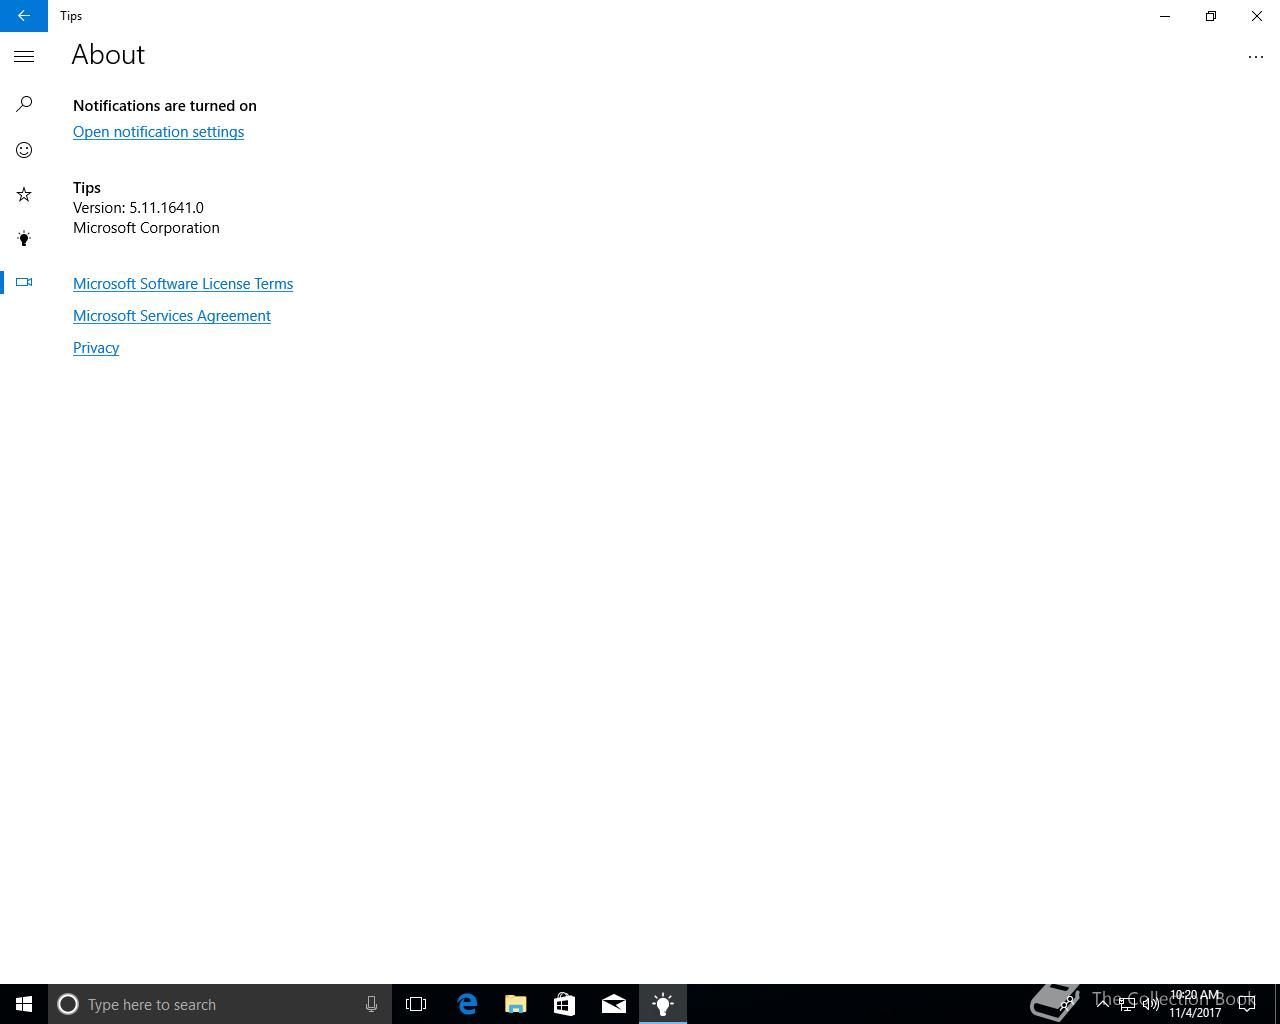Open Mail app from taskbar
This screenshot has width=1280, height=1024.
(x=613, y=1004)
